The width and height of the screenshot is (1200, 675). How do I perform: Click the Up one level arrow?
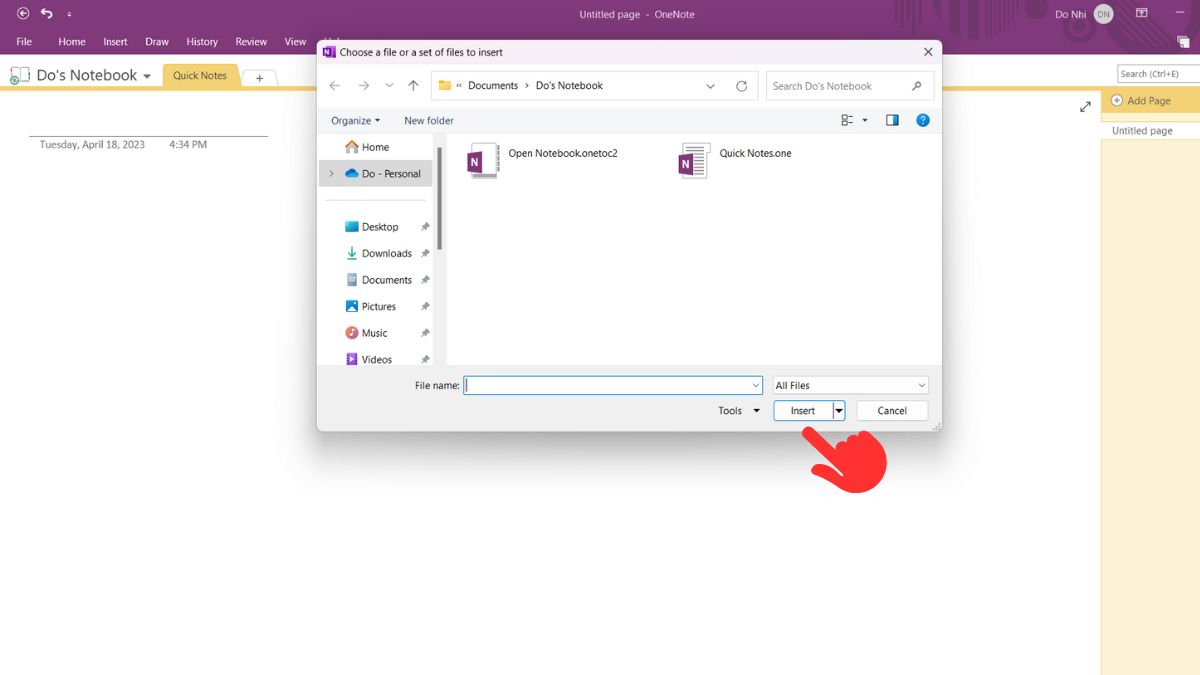click(x=413, y=86)
